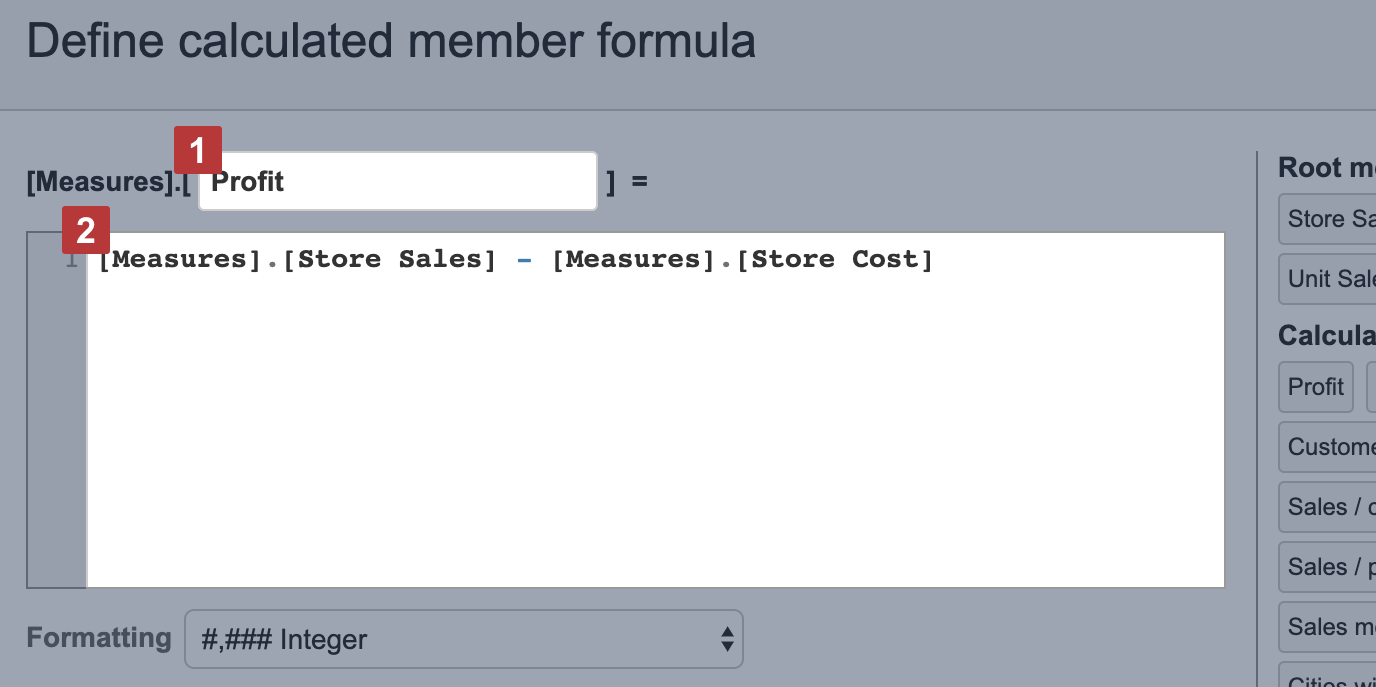The height and width of the screenshot is (687, 1376).
Task: Click the "Define calculated member formula" title
Action: (392, 40)
